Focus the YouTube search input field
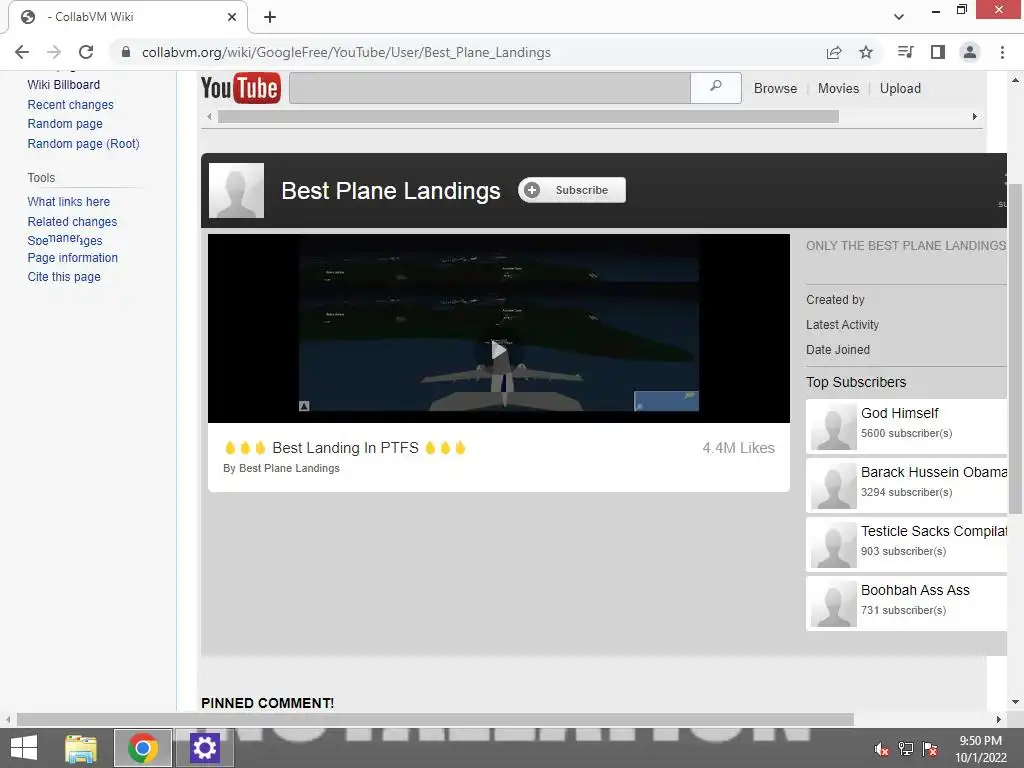This screenshot has height=768, width=1024. point(490,88)
